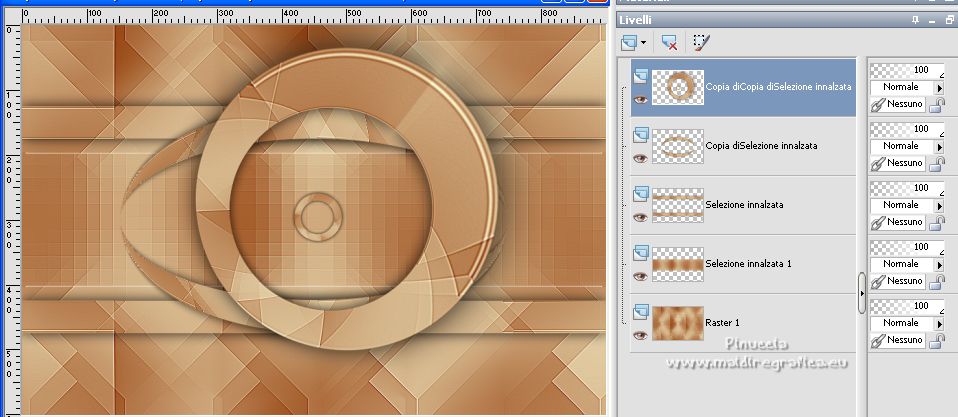The height and width of the screenshot is (417, 958).
Task: Toggle transparency lock on 'Copia diSelezione innalzata'
Action: [937, 164]
